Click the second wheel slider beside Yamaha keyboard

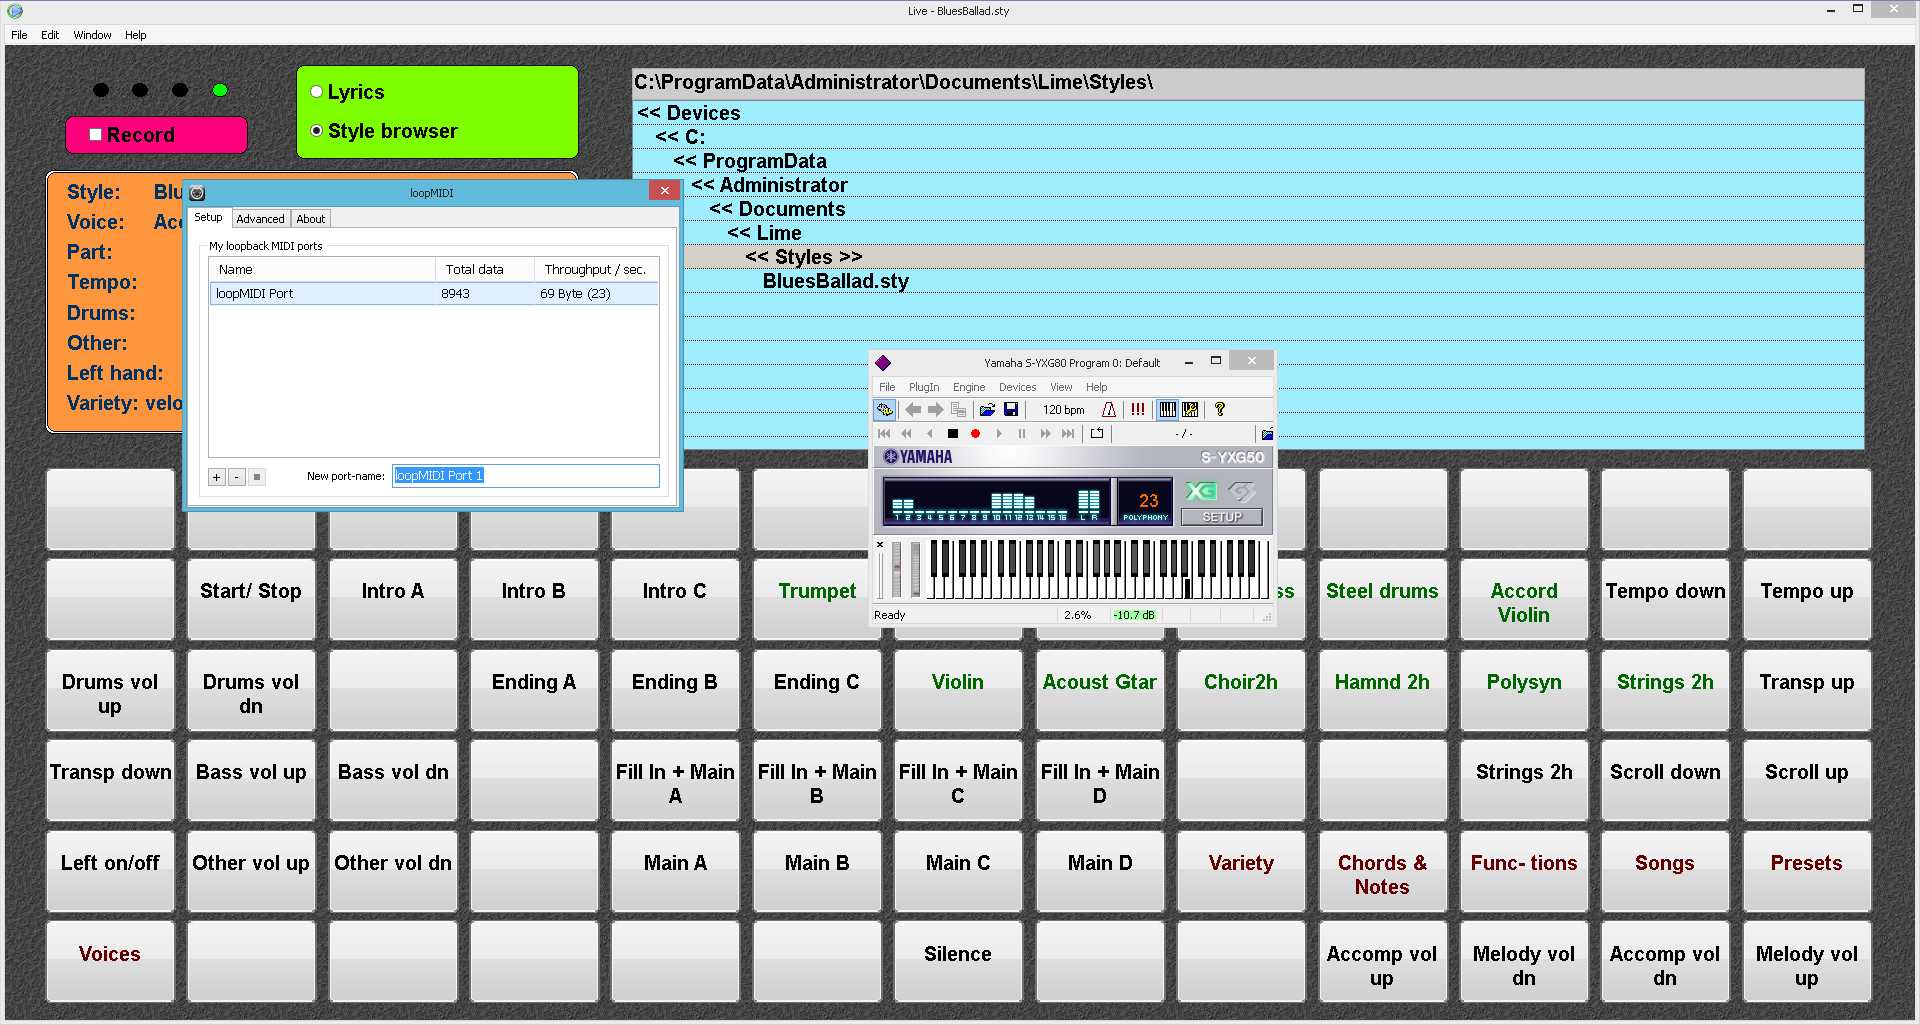click(x=915, y=570)
